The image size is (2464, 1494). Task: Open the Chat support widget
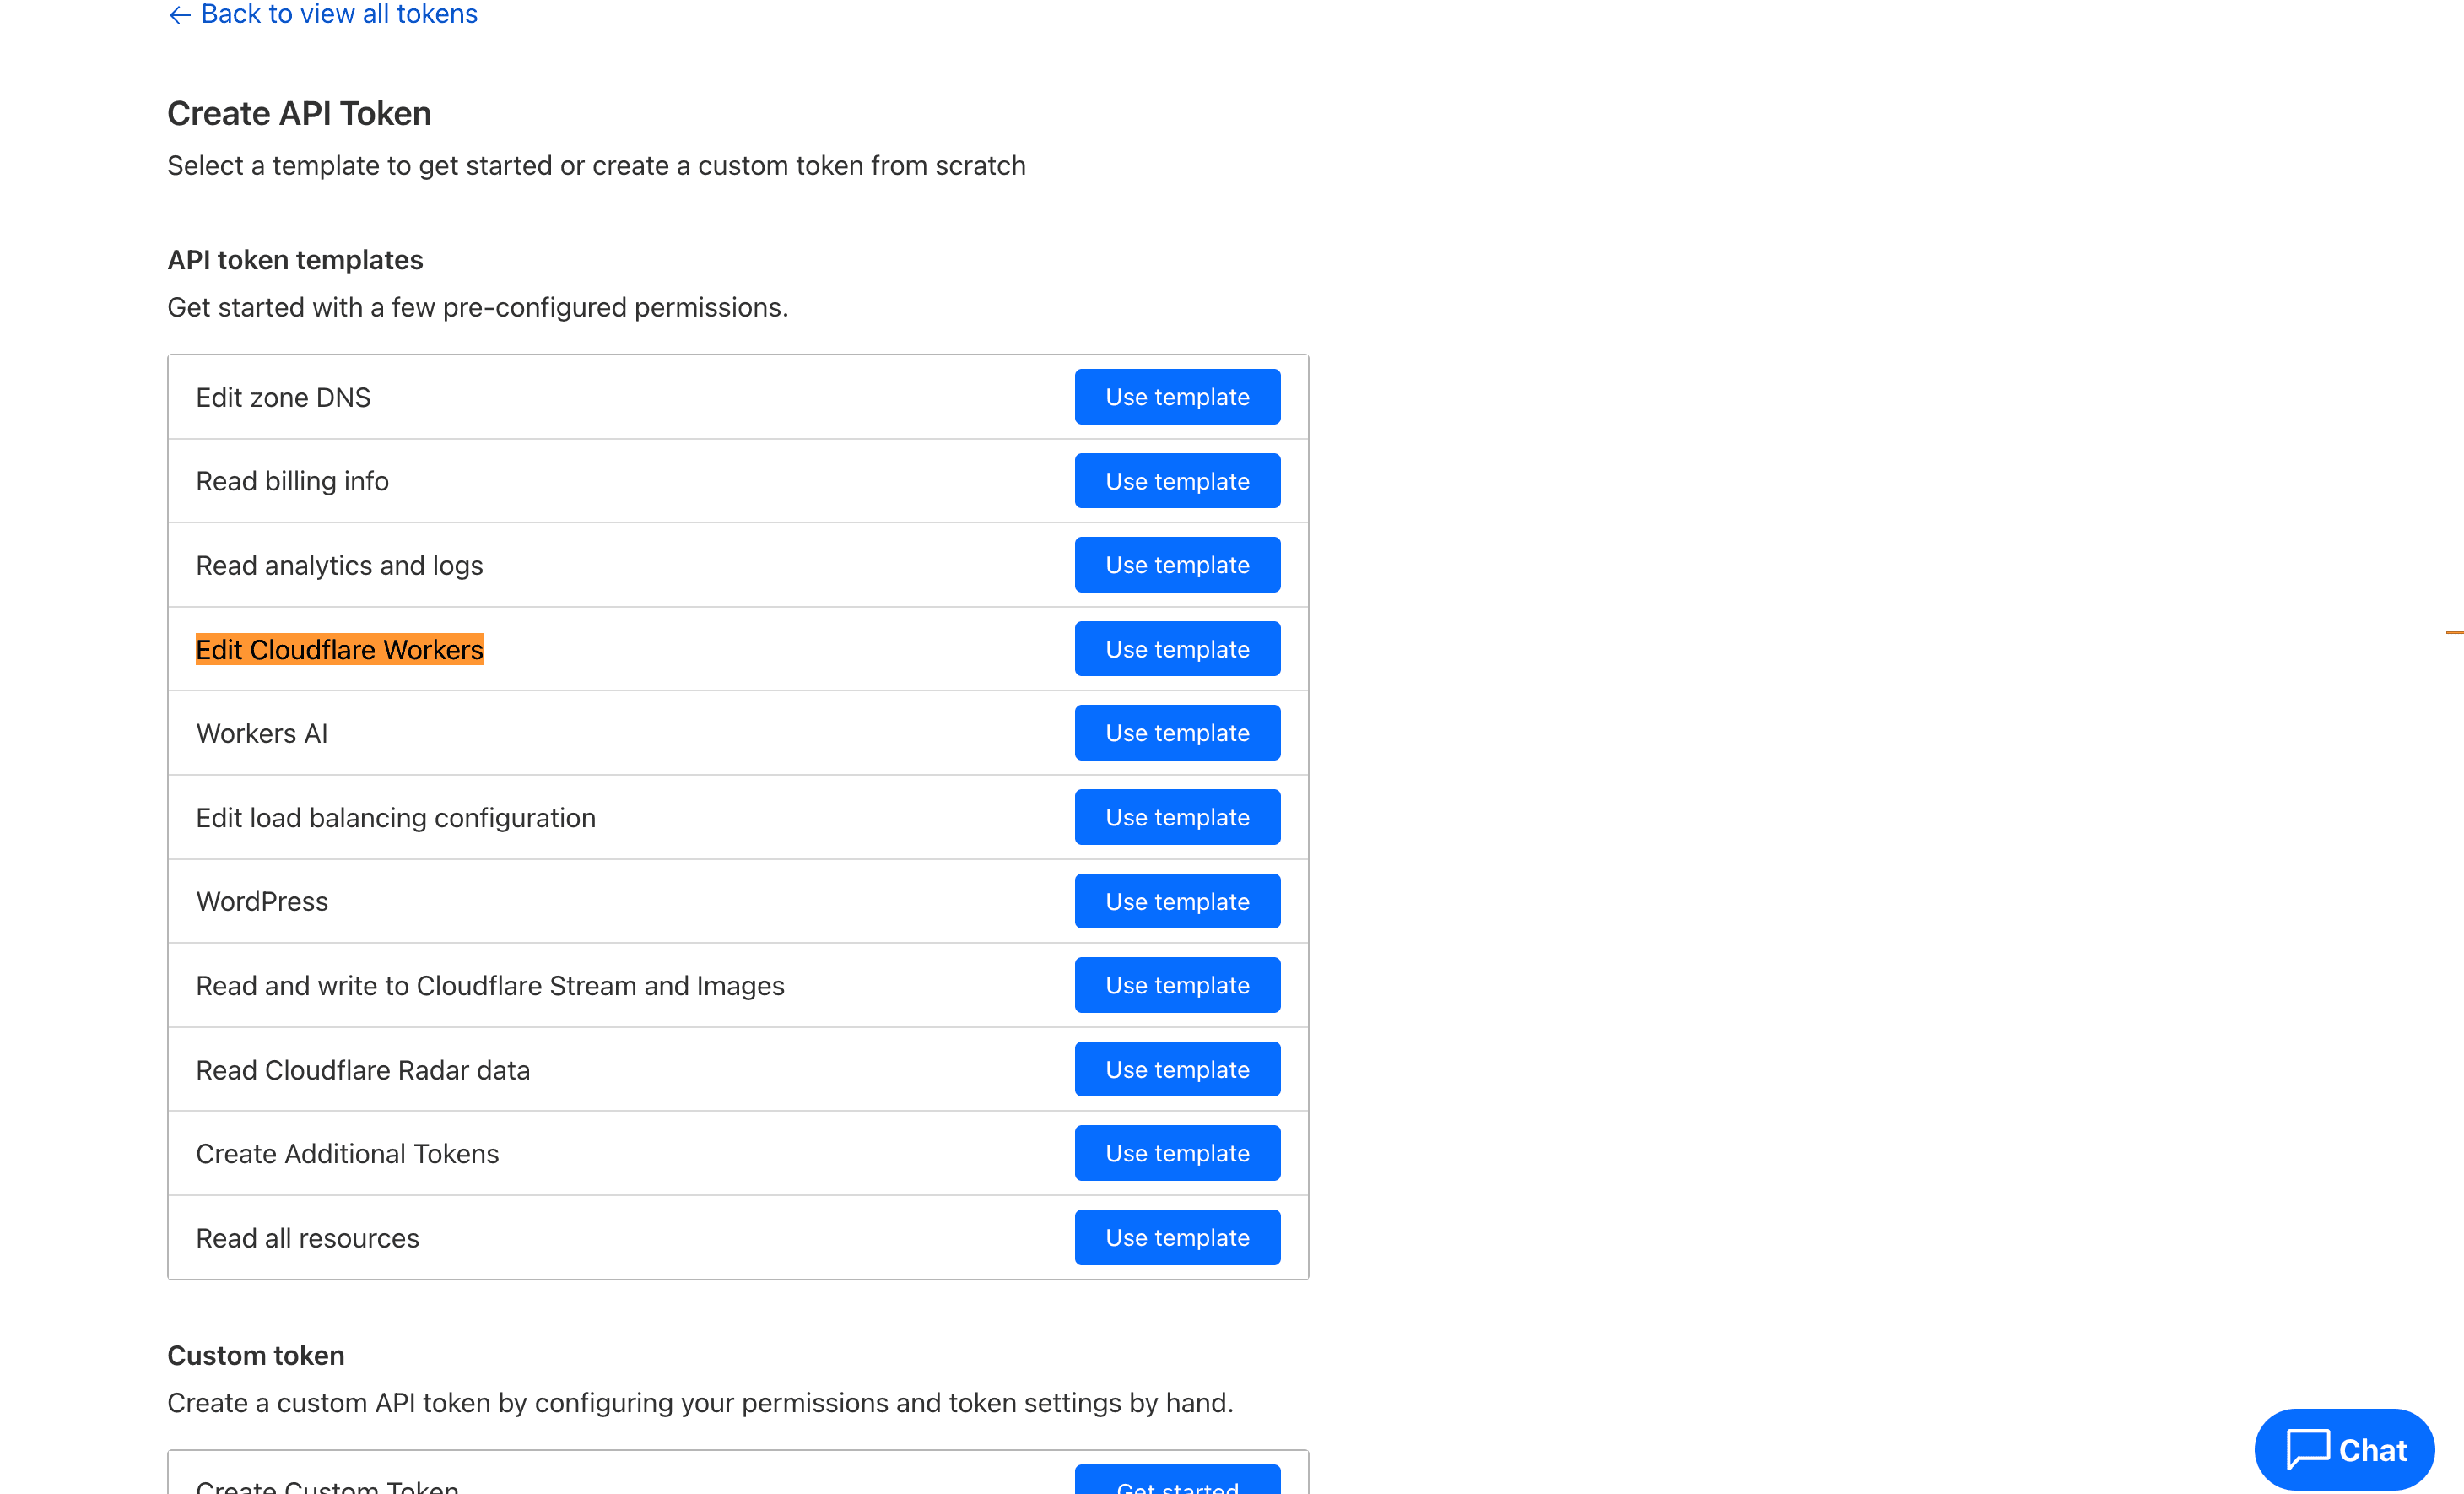pos(2343,1449)
